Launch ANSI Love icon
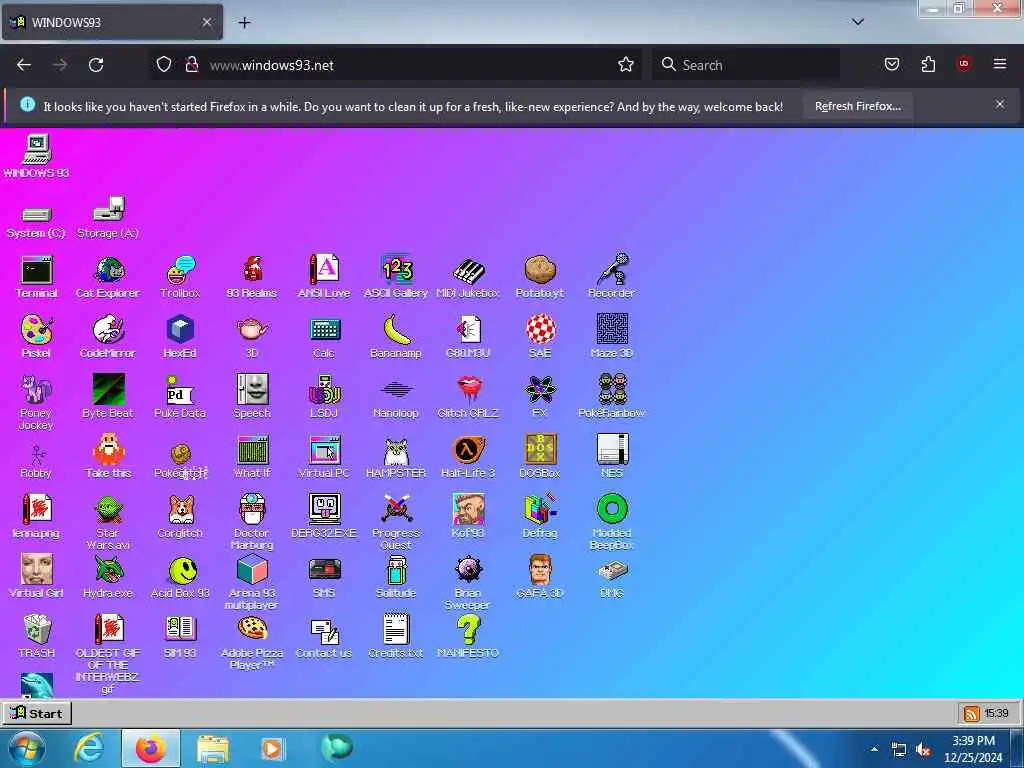The image size is (1024, 768). click(324, 277)
